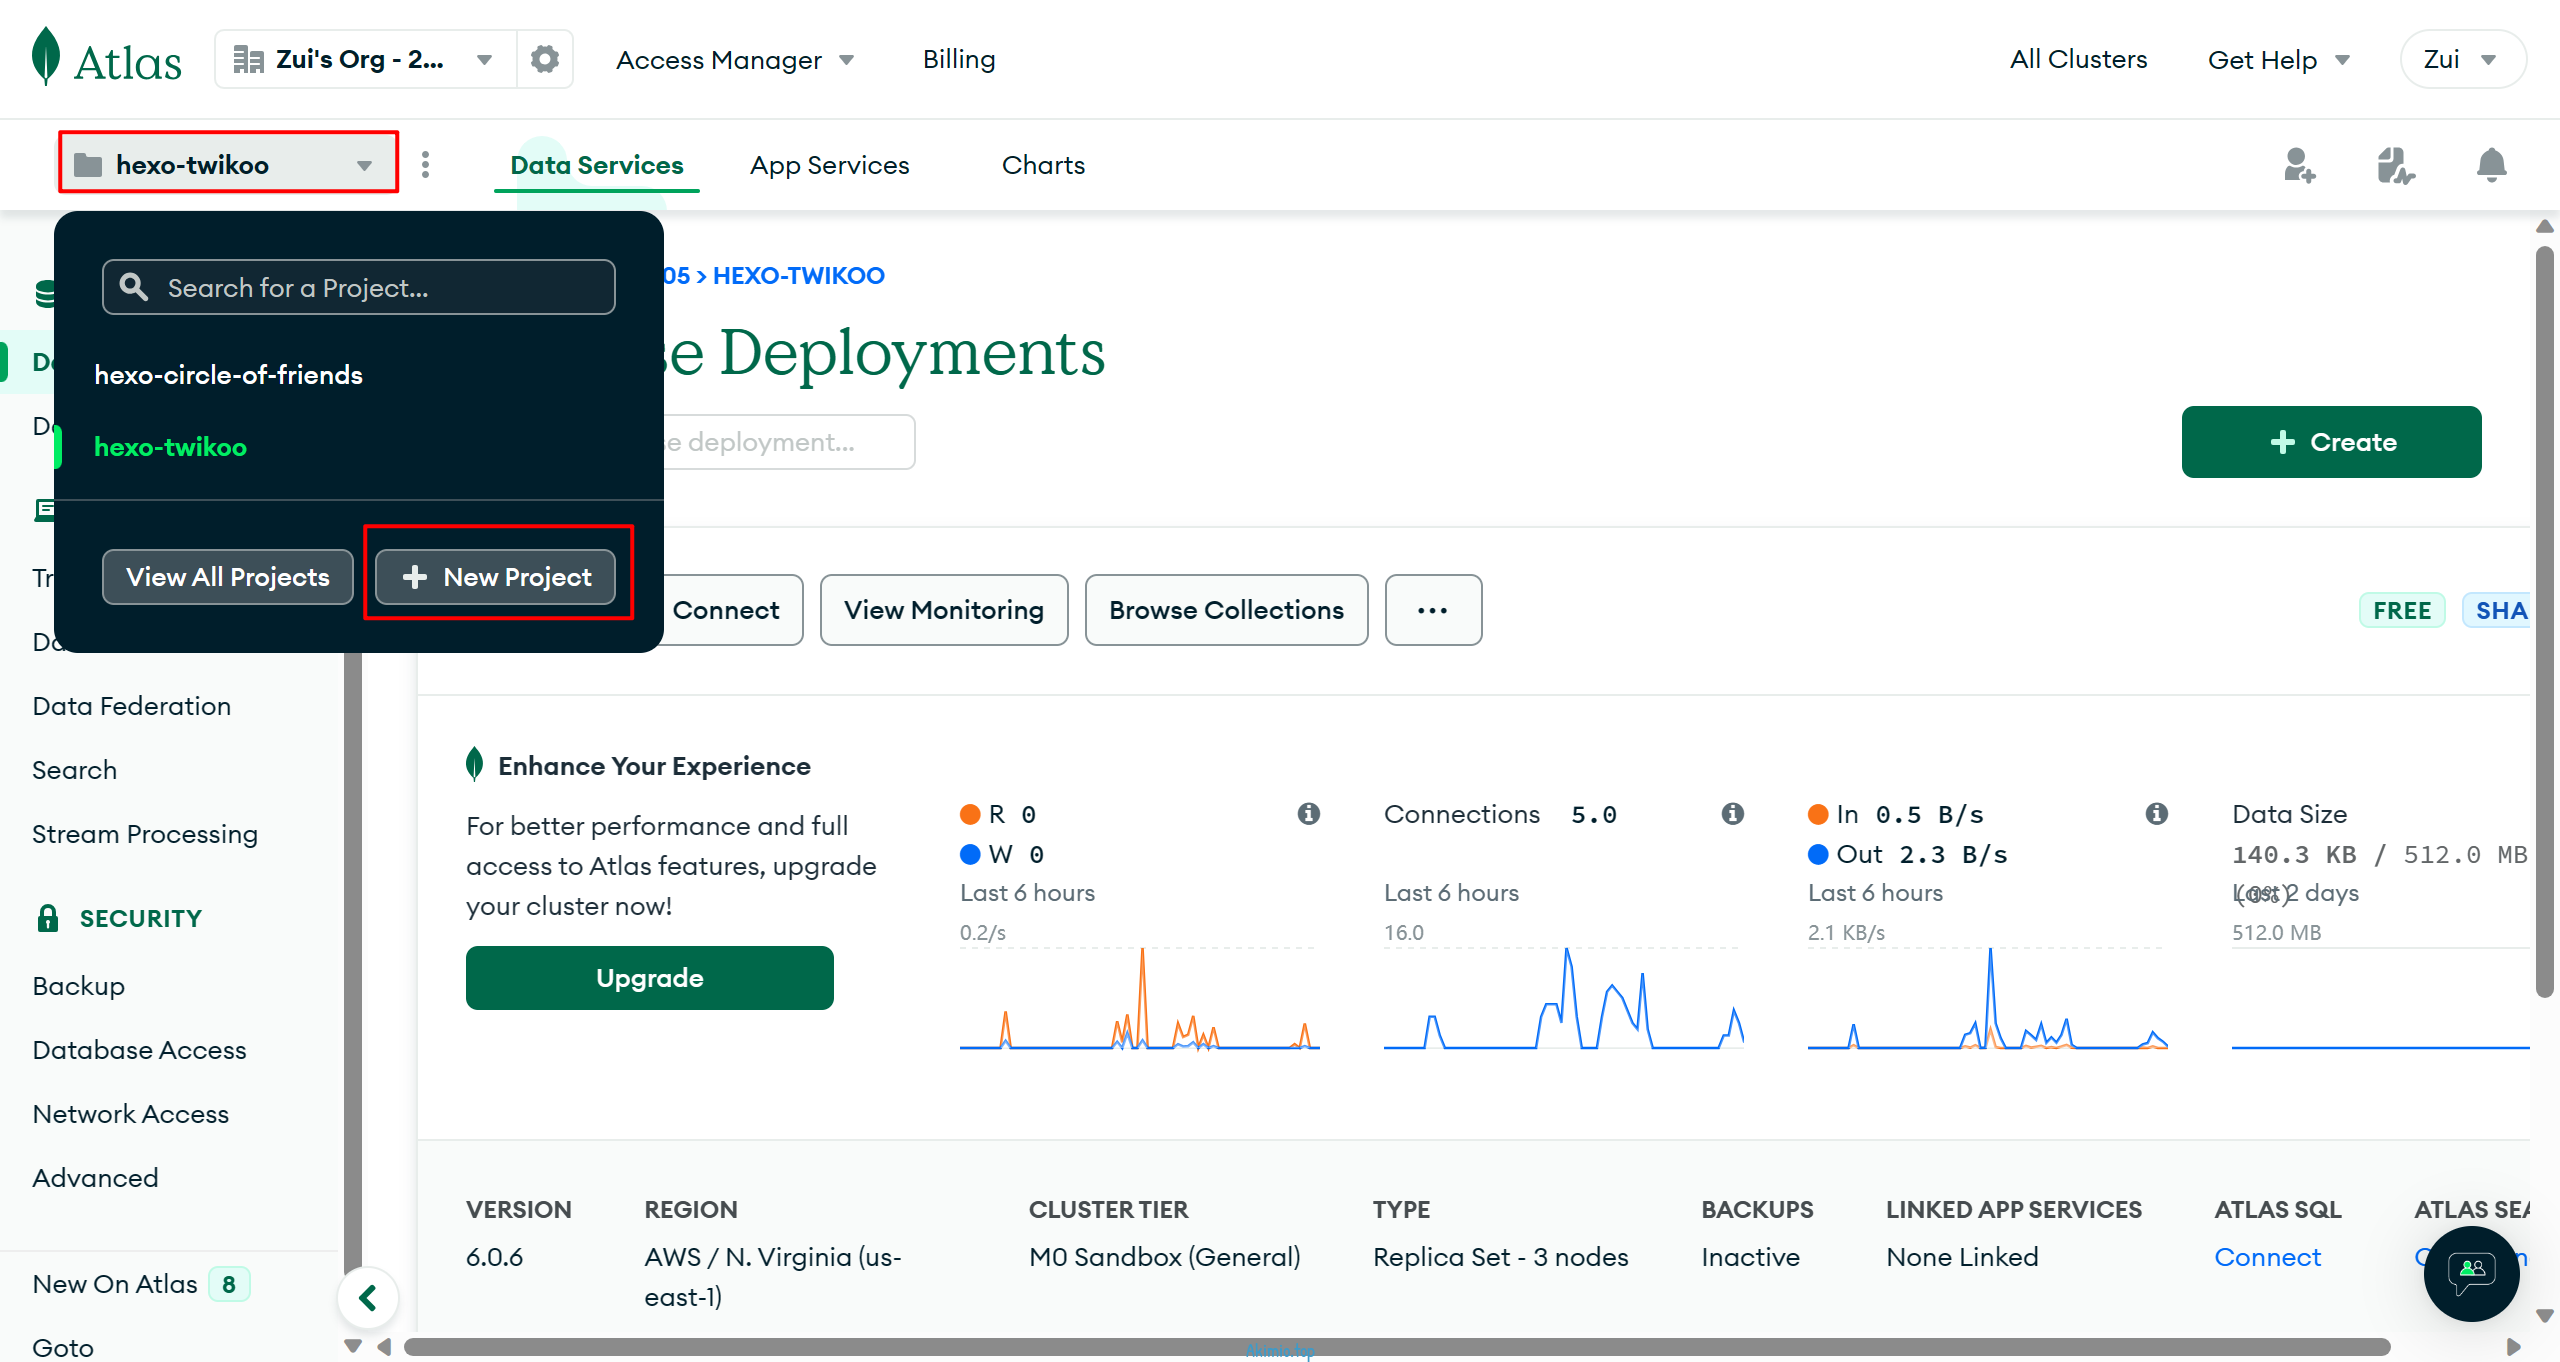Image resolution: width=2560 pixels, height=1362 pixels.
Task: Click the horizontal scrollbar thumb
Action: point(1397,1348)
